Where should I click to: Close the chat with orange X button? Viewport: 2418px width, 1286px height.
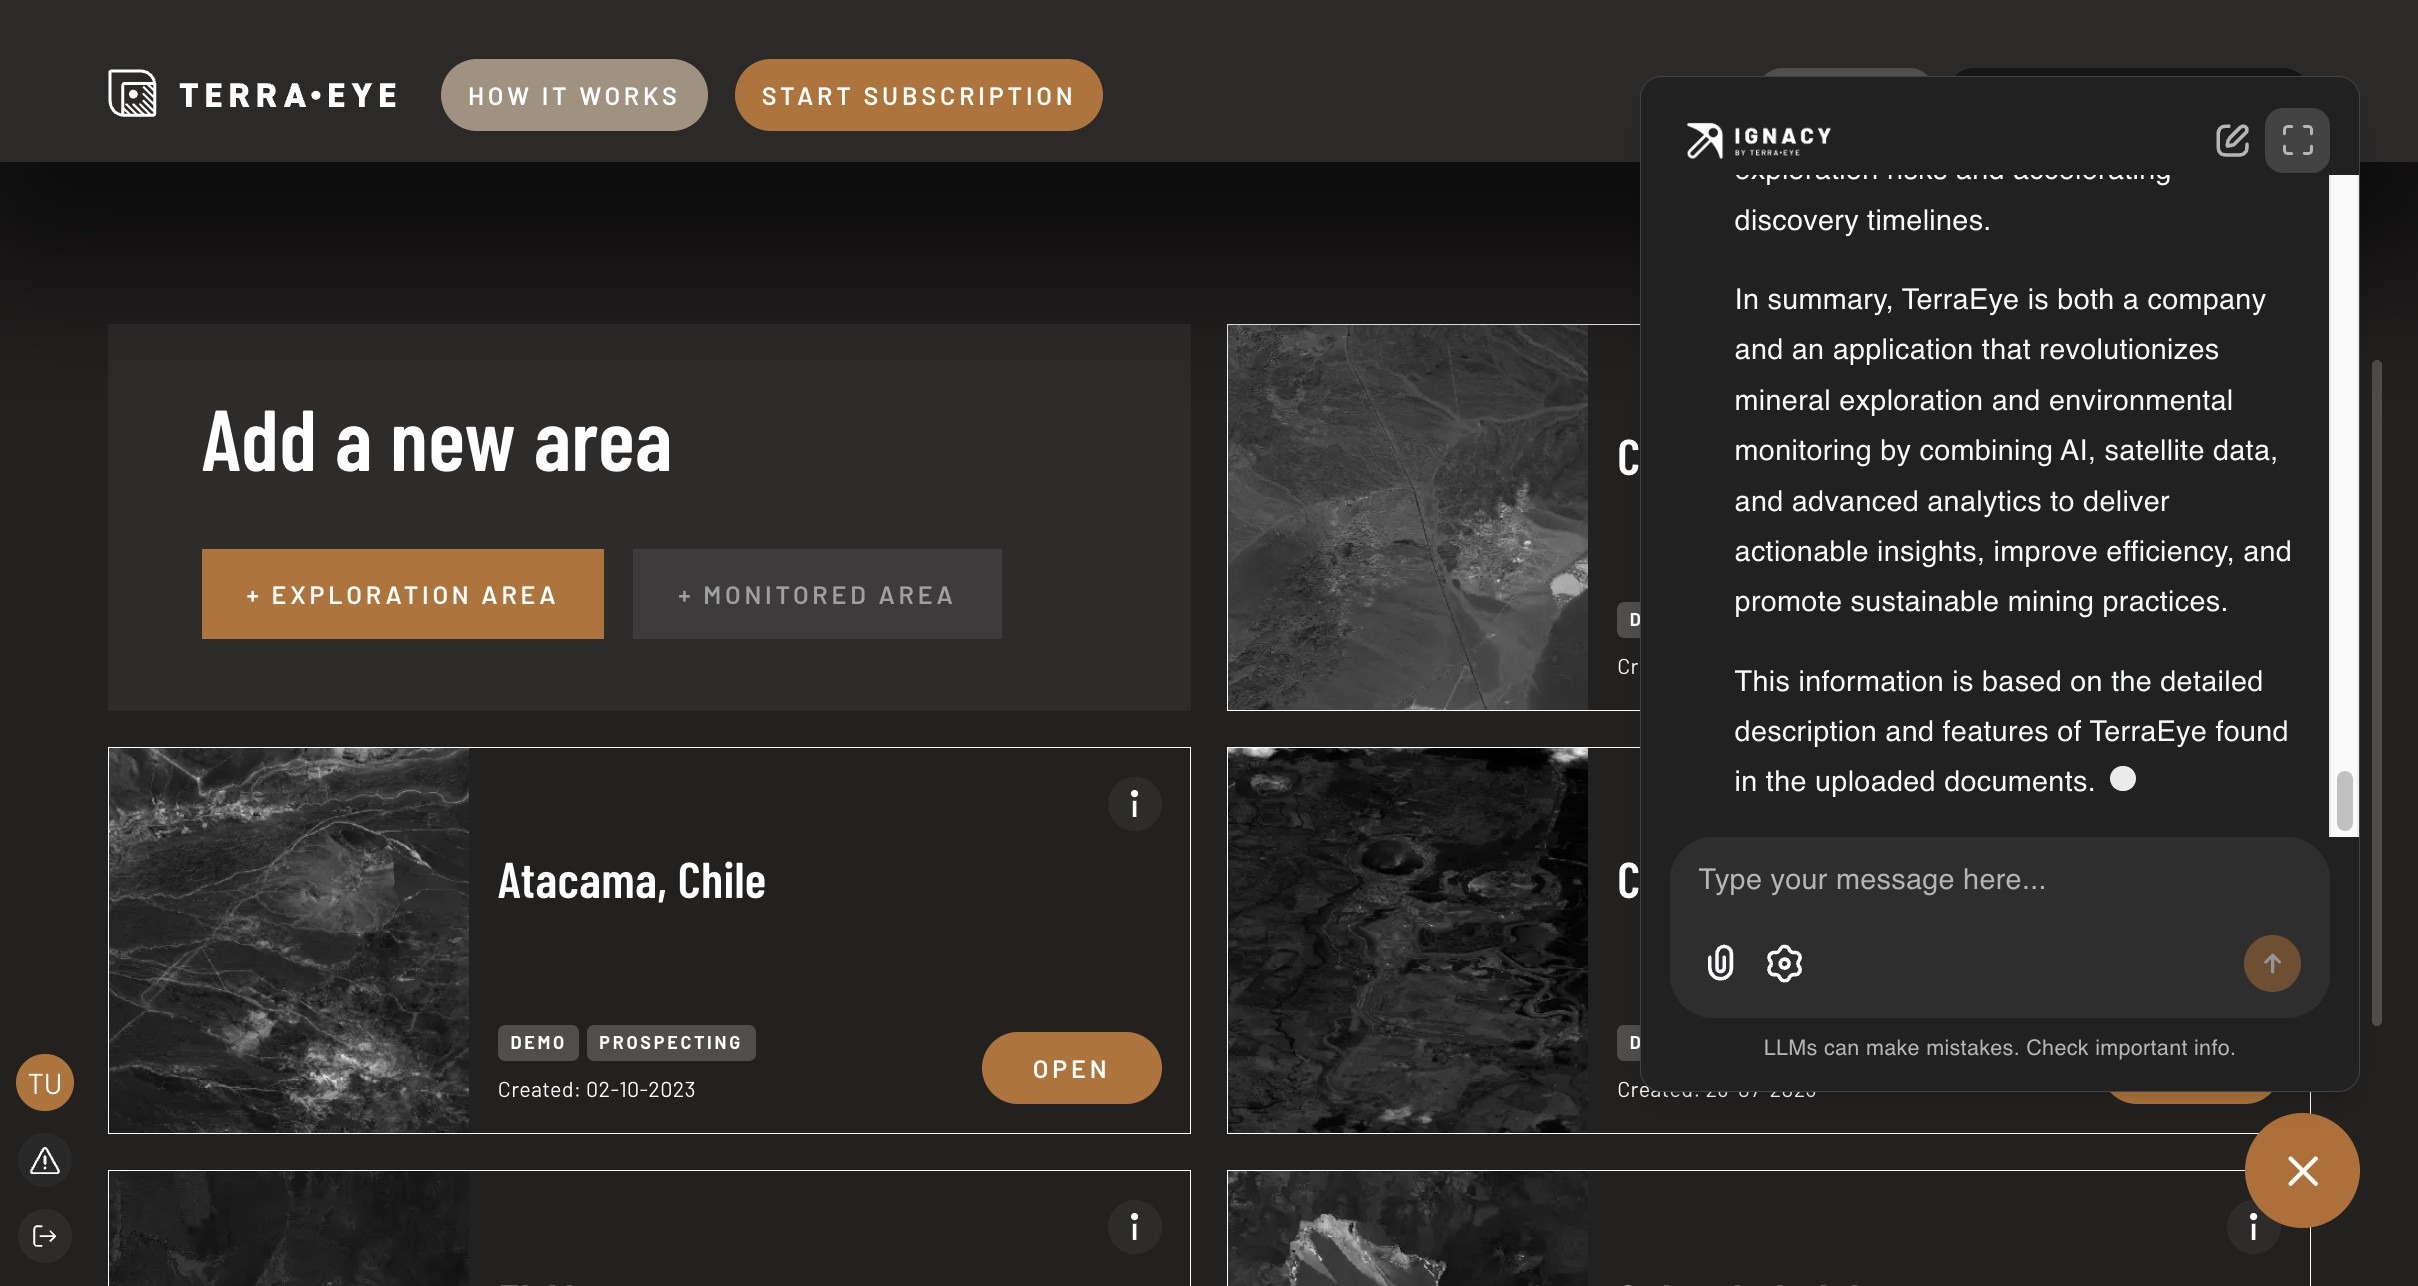[2302, 1170]
